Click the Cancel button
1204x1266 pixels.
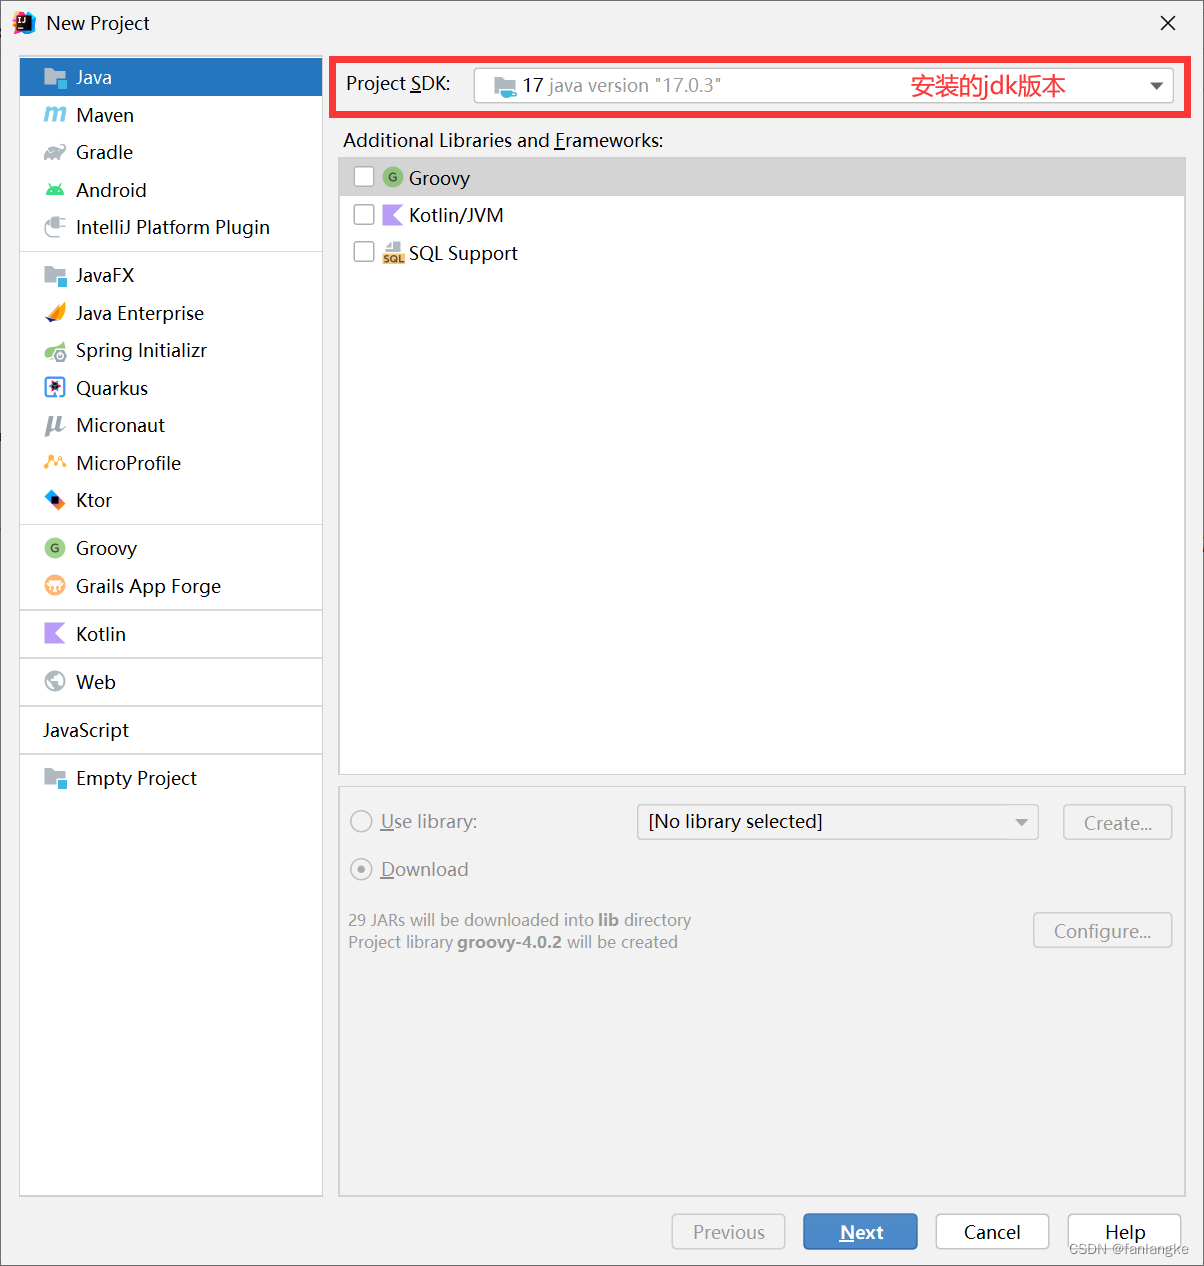992,1232
